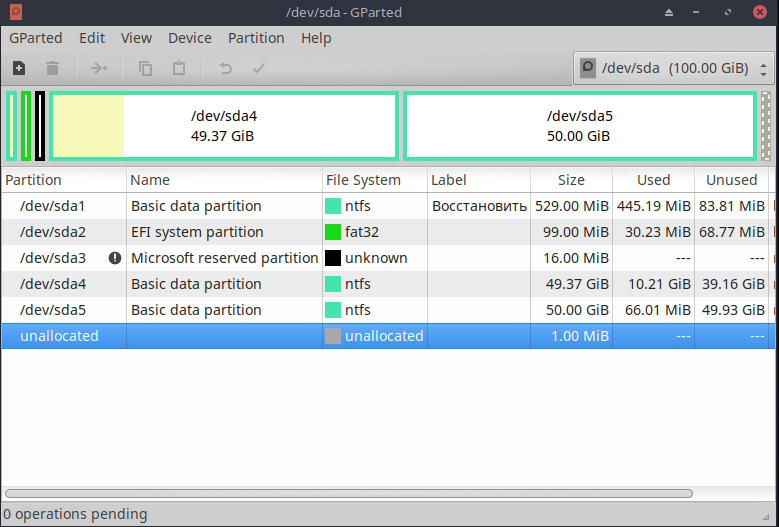779x527 pixels.
Task: Click the GParted app icon in title bar
Action: click(16, 12)
